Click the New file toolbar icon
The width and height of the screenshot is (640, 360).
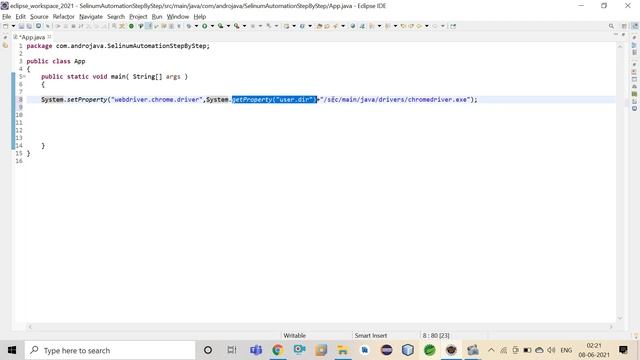coord(5,26)
